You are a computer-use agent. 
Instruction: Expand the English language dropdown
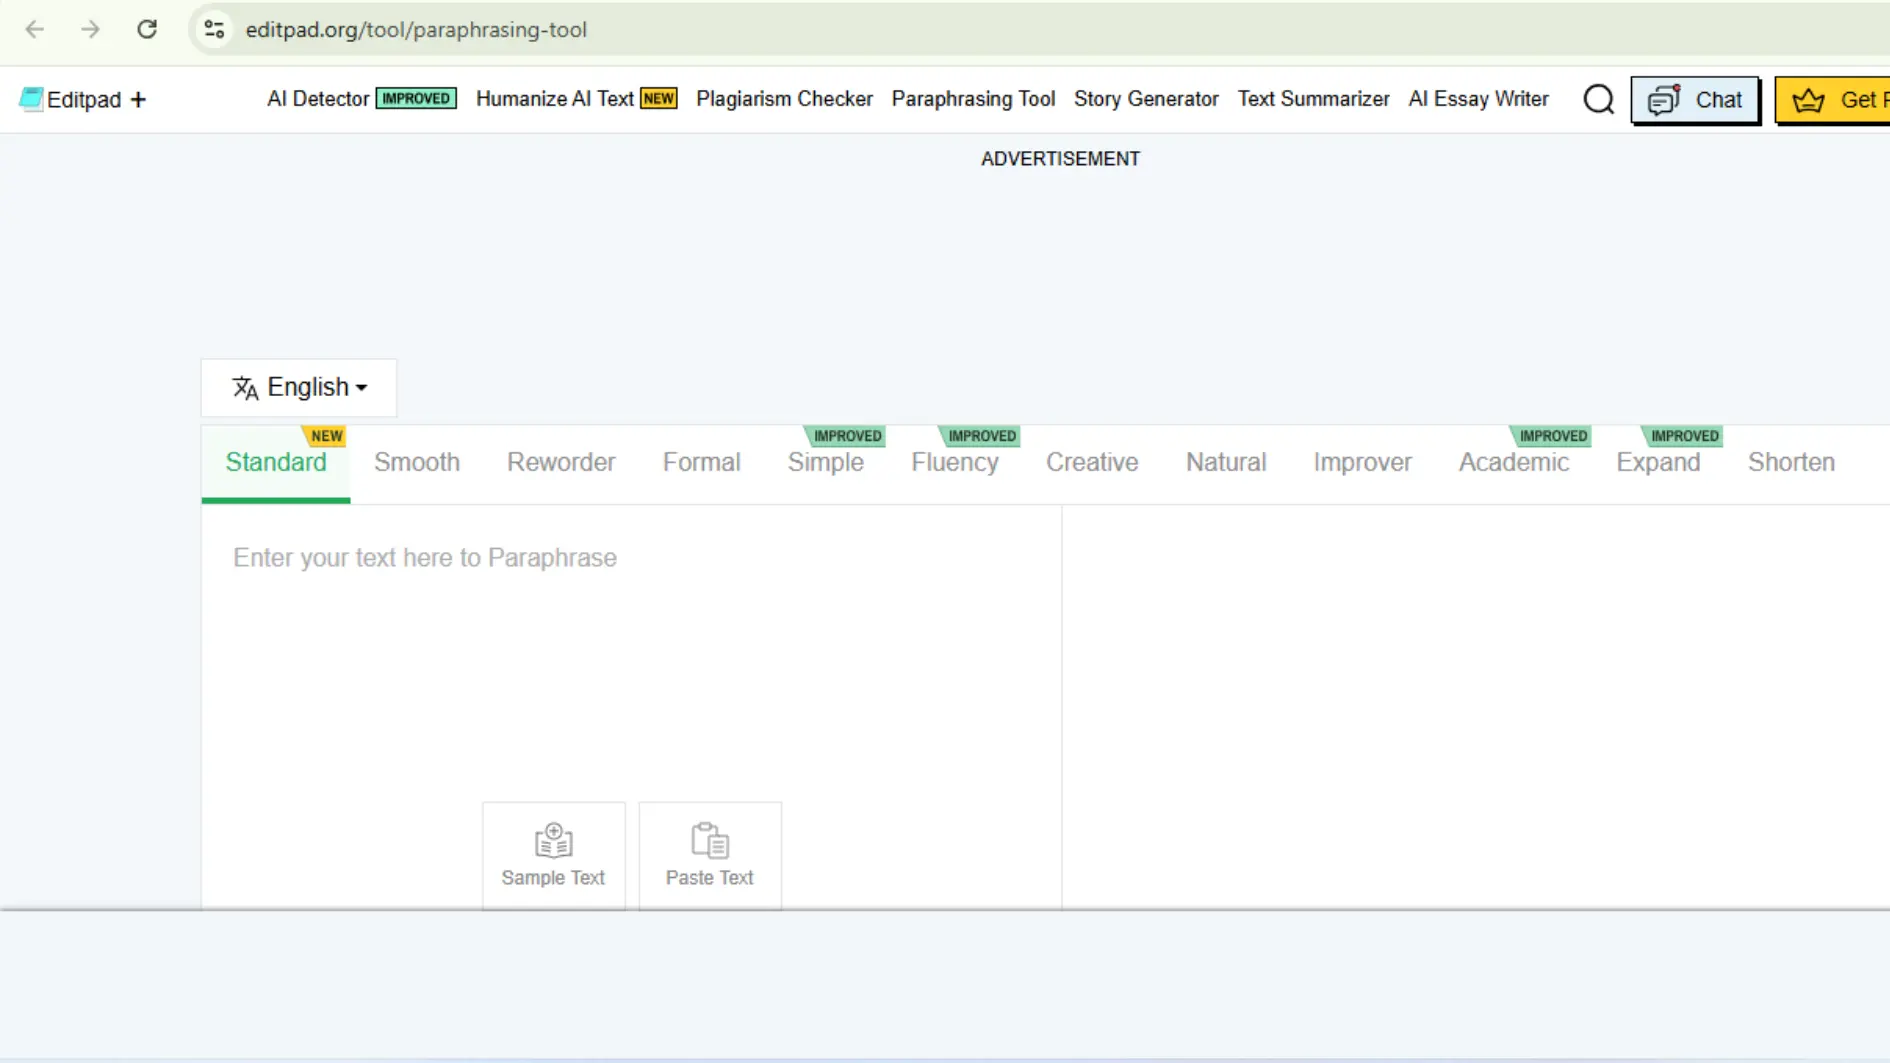299,387
